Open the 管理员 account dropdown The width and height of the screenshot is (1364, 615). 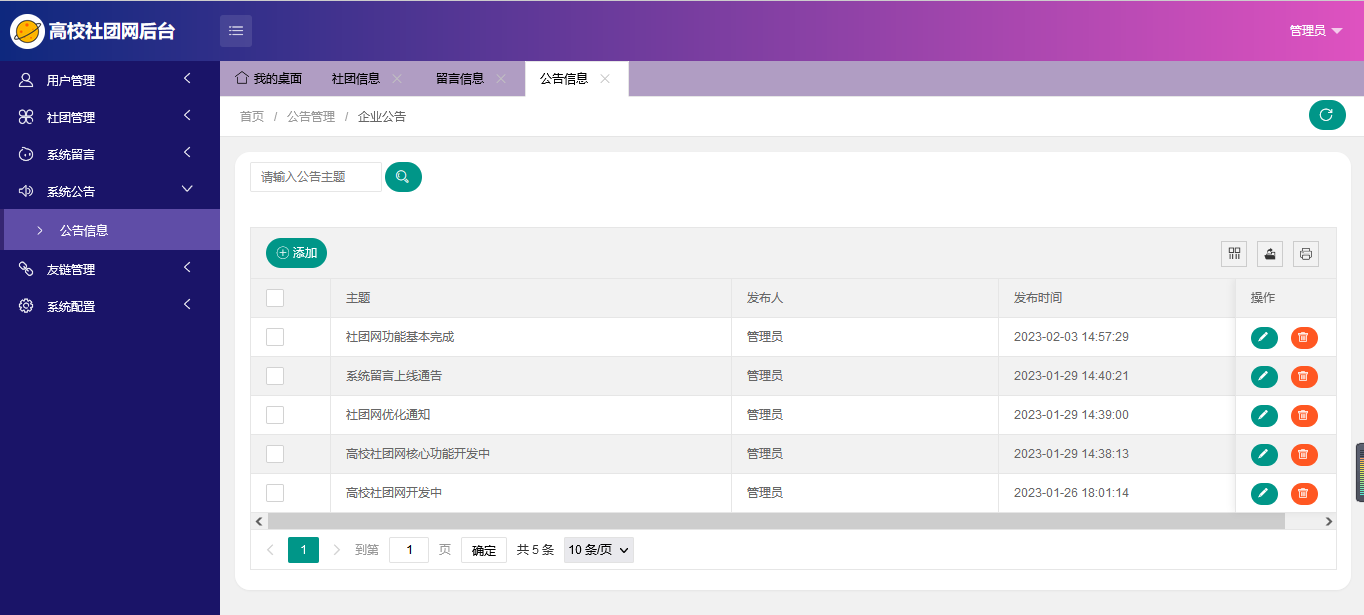click(x=1316, y=31)
